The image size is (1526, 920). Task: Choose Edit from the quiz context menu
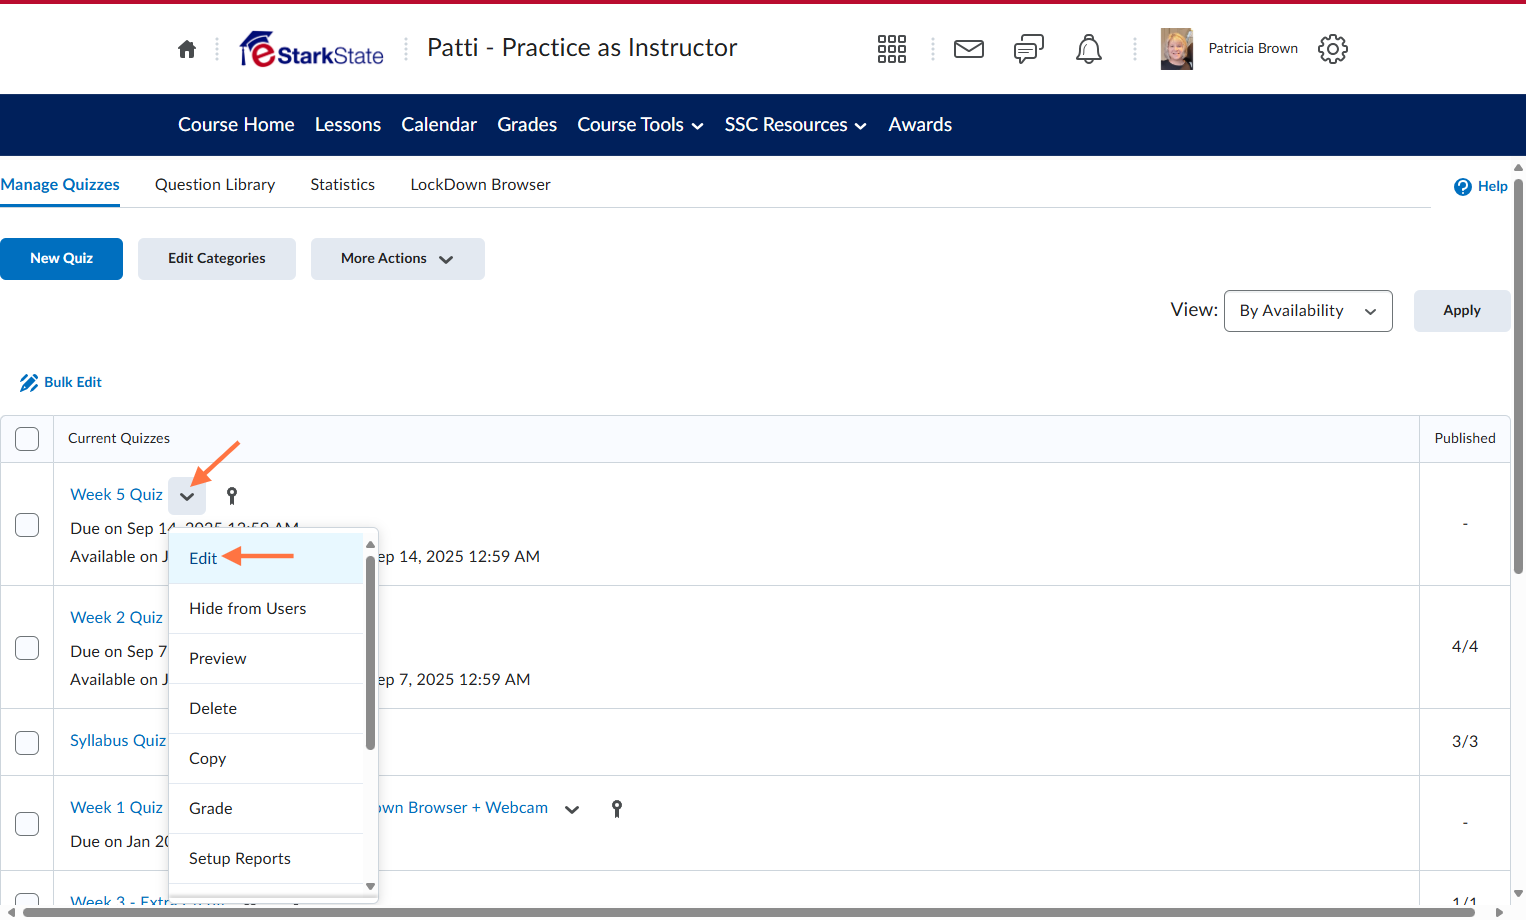[266, 558]
